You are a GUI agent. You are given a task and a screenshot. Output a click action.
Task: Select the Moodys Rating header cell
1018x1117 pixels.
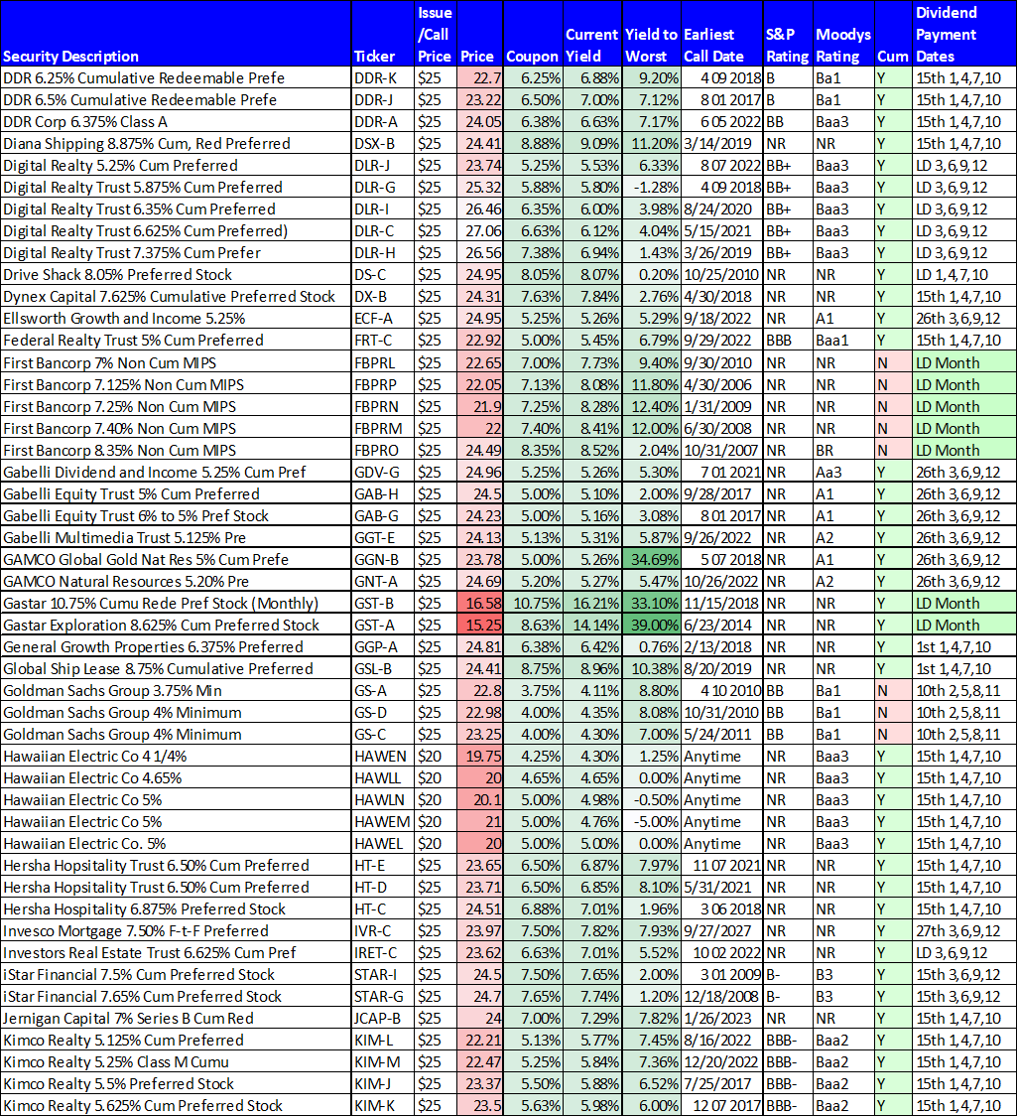[843, 34]
